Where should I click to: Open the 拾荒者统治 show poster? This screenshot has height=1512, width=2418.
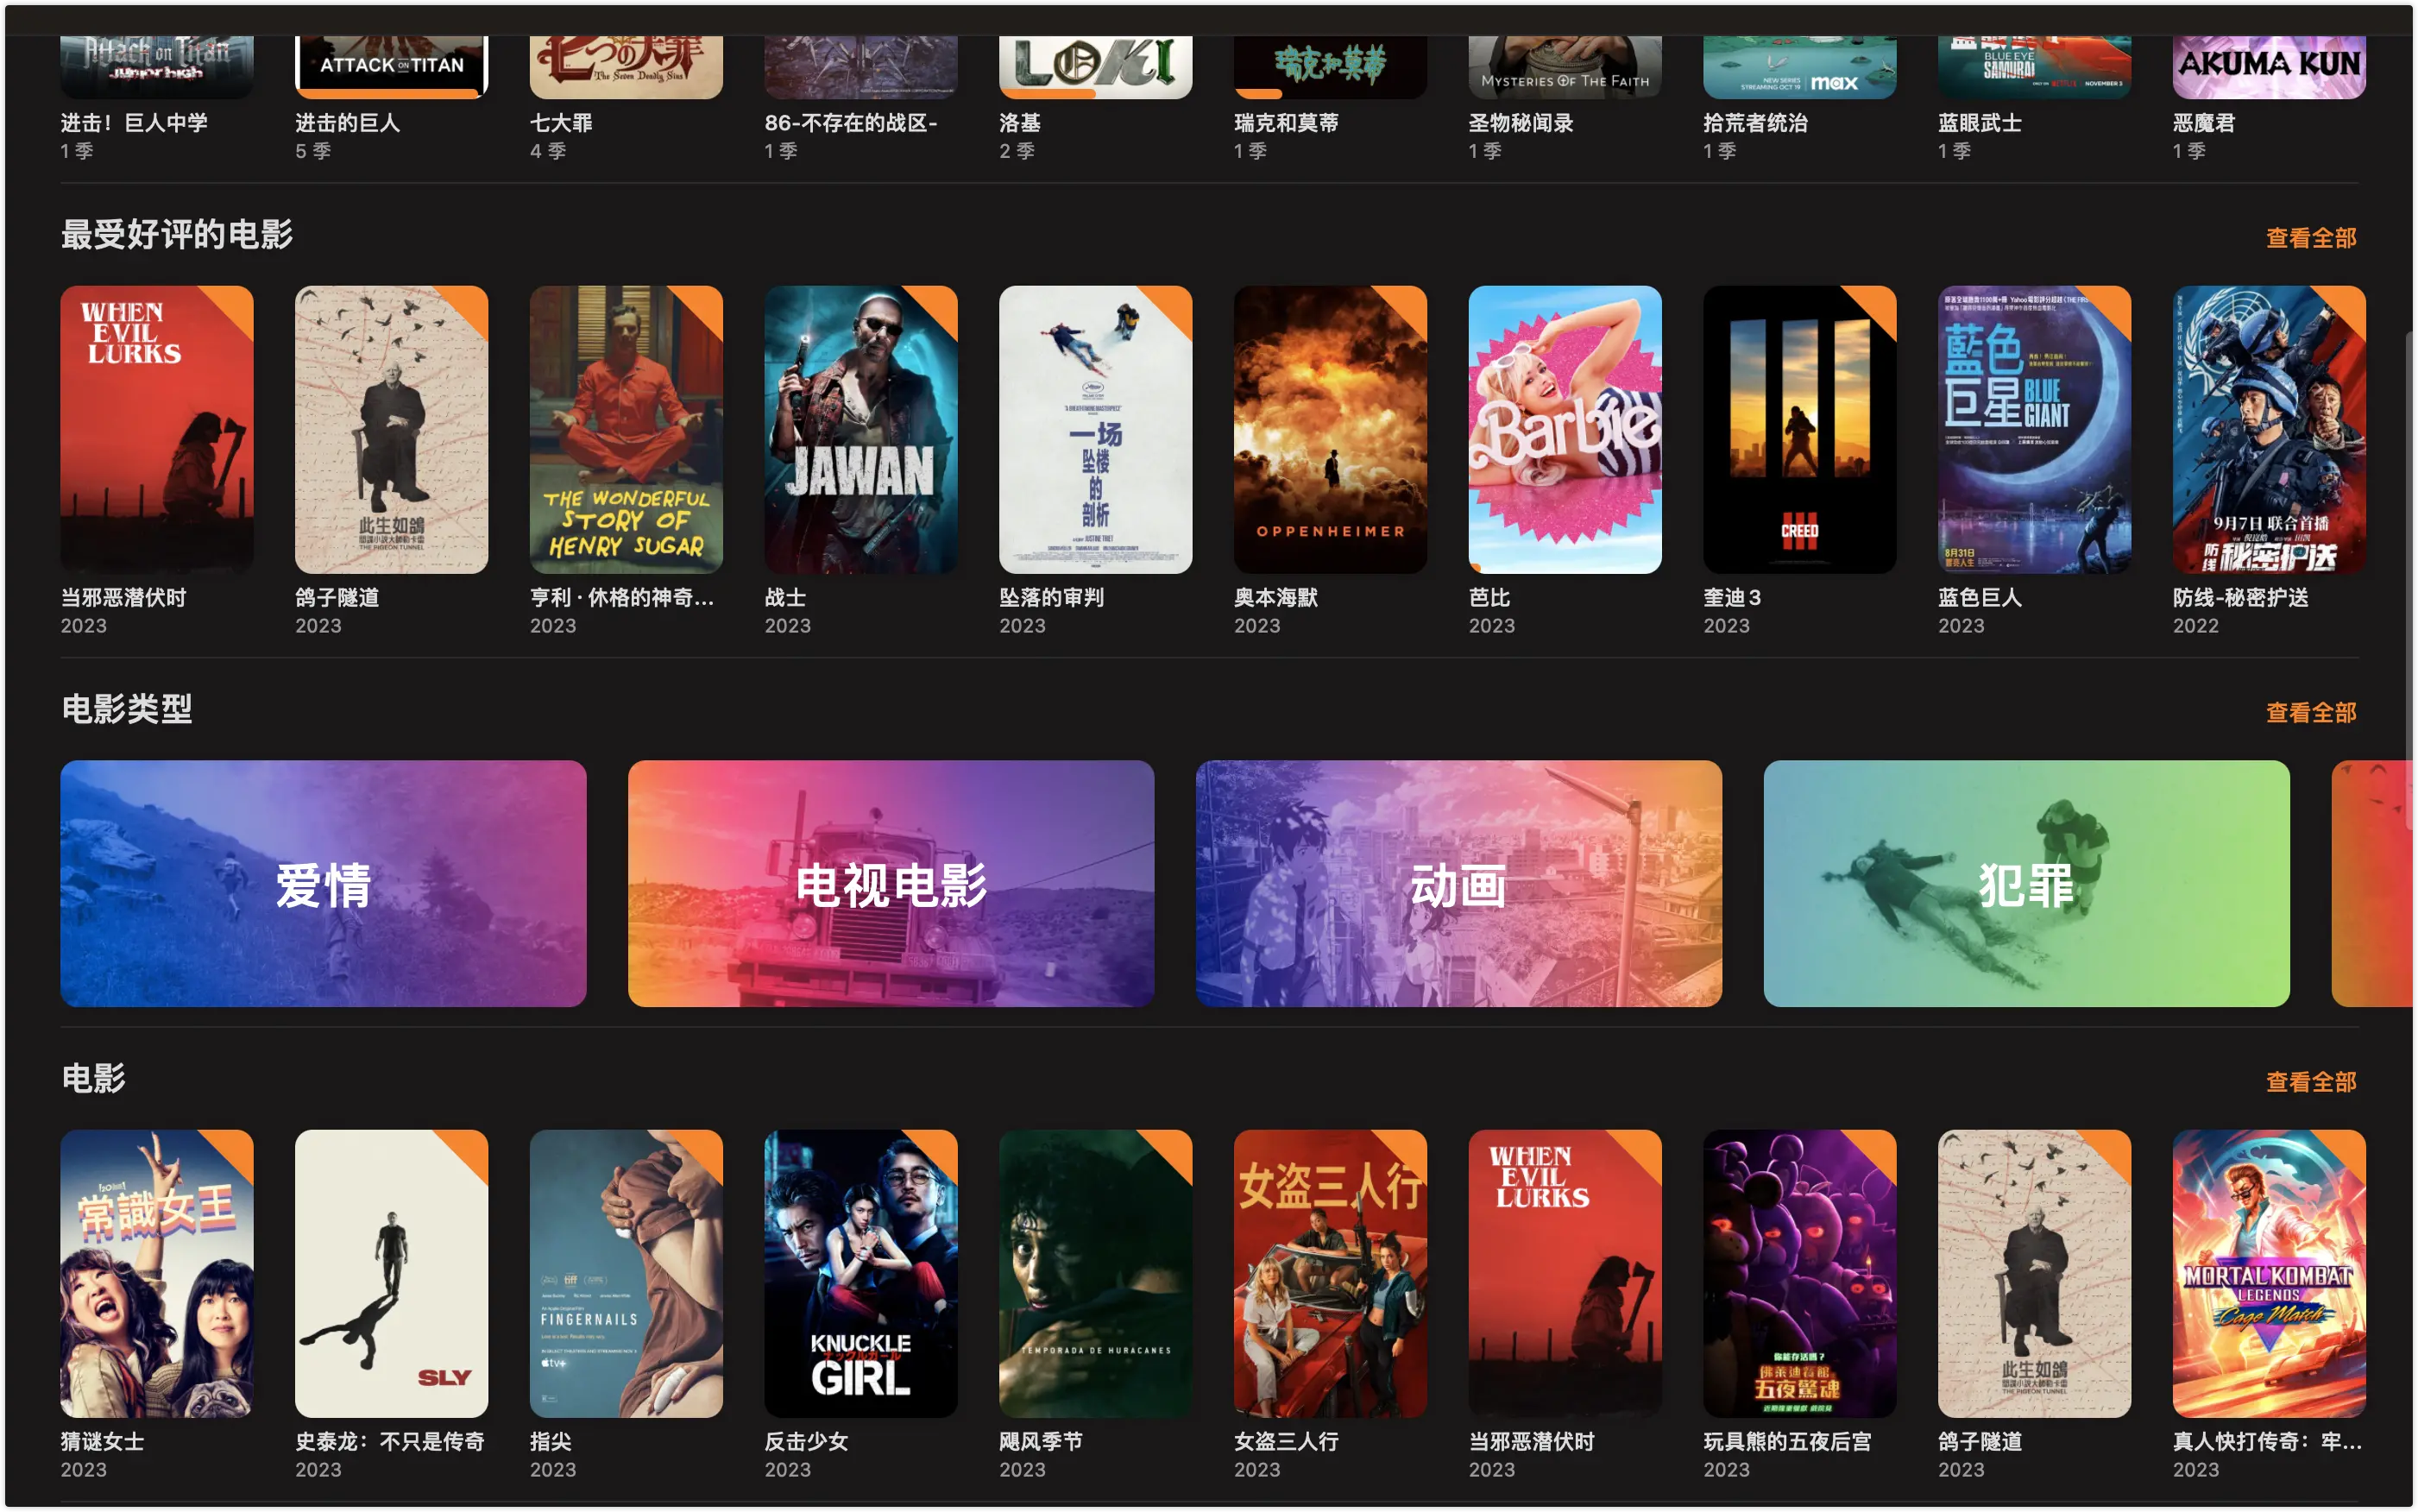click(1800, 67)
